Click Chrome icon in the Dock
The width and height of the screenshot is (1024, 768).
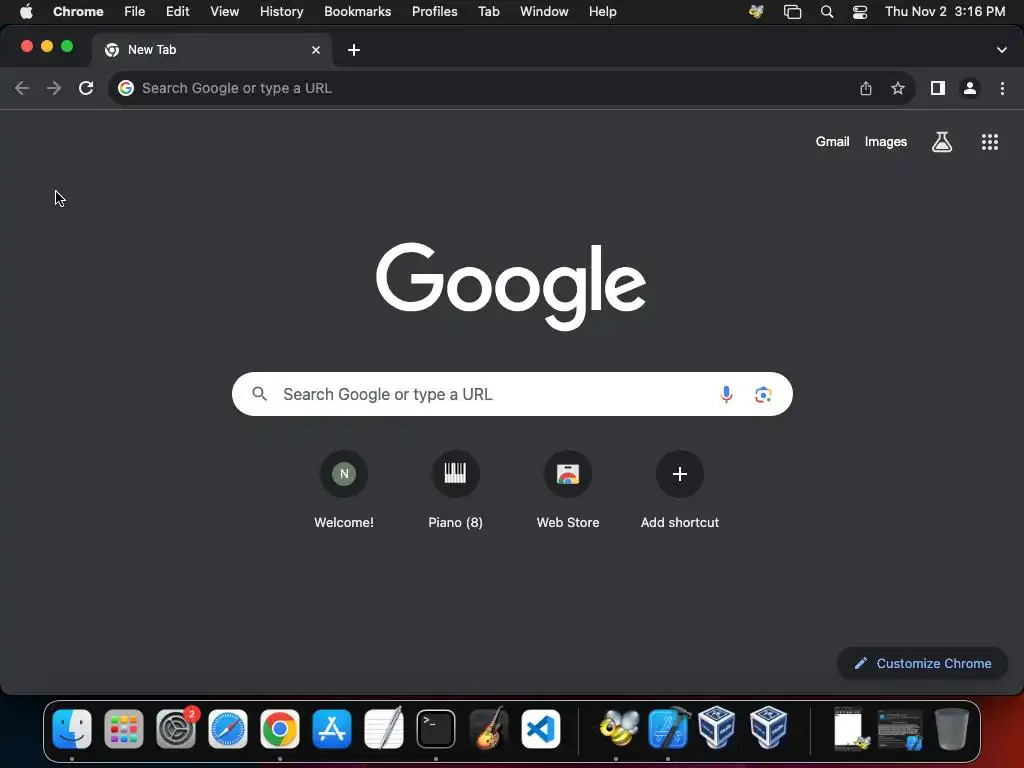[280, 729]
